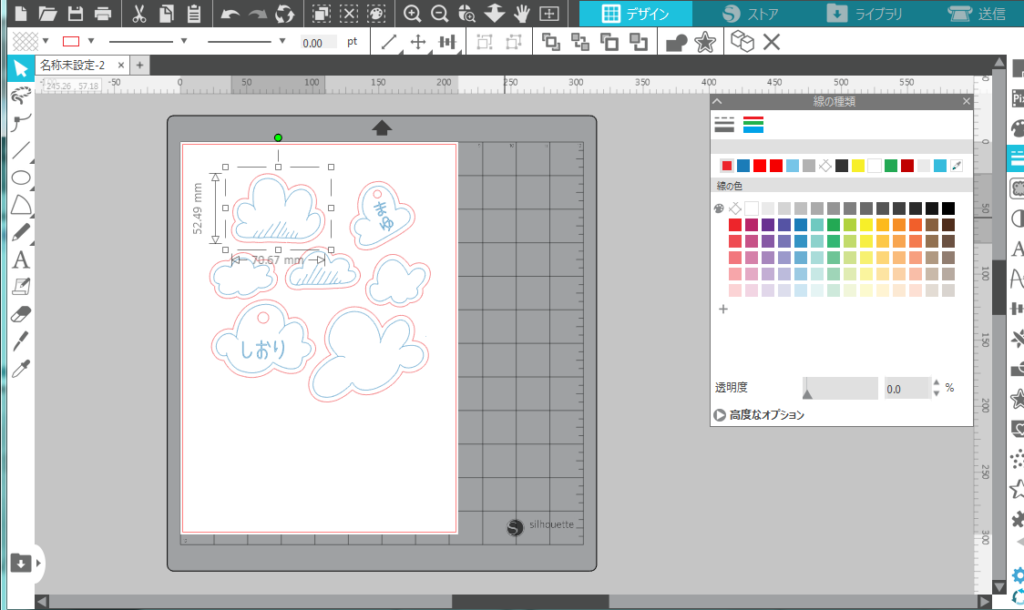Switch to the ライブラリ tab
Screen dimensions: 1024x610
tap(863, 13)
